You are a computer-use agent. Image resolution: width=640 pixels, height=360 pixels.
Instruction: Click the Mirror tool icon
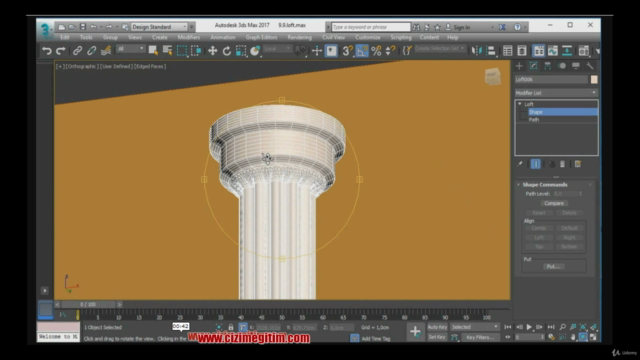[x=476, y=51]
